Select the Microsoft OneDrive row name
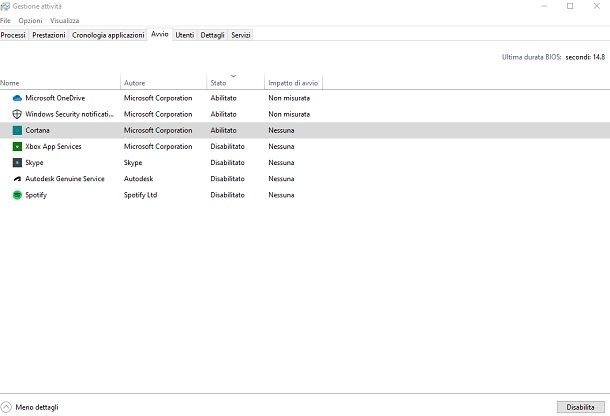610x416 pixels. tap(55, 98)
